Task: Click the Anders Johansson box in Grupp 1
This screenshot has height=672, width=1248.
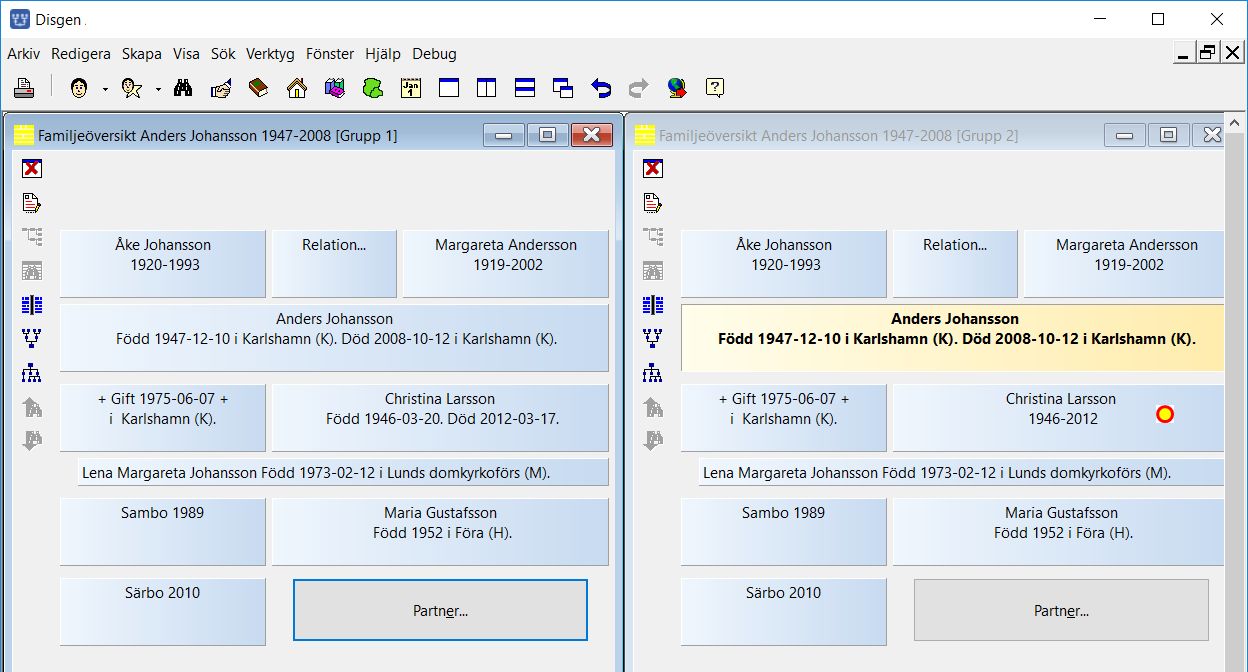Action: pyautogui.click(x=334, y=338)
